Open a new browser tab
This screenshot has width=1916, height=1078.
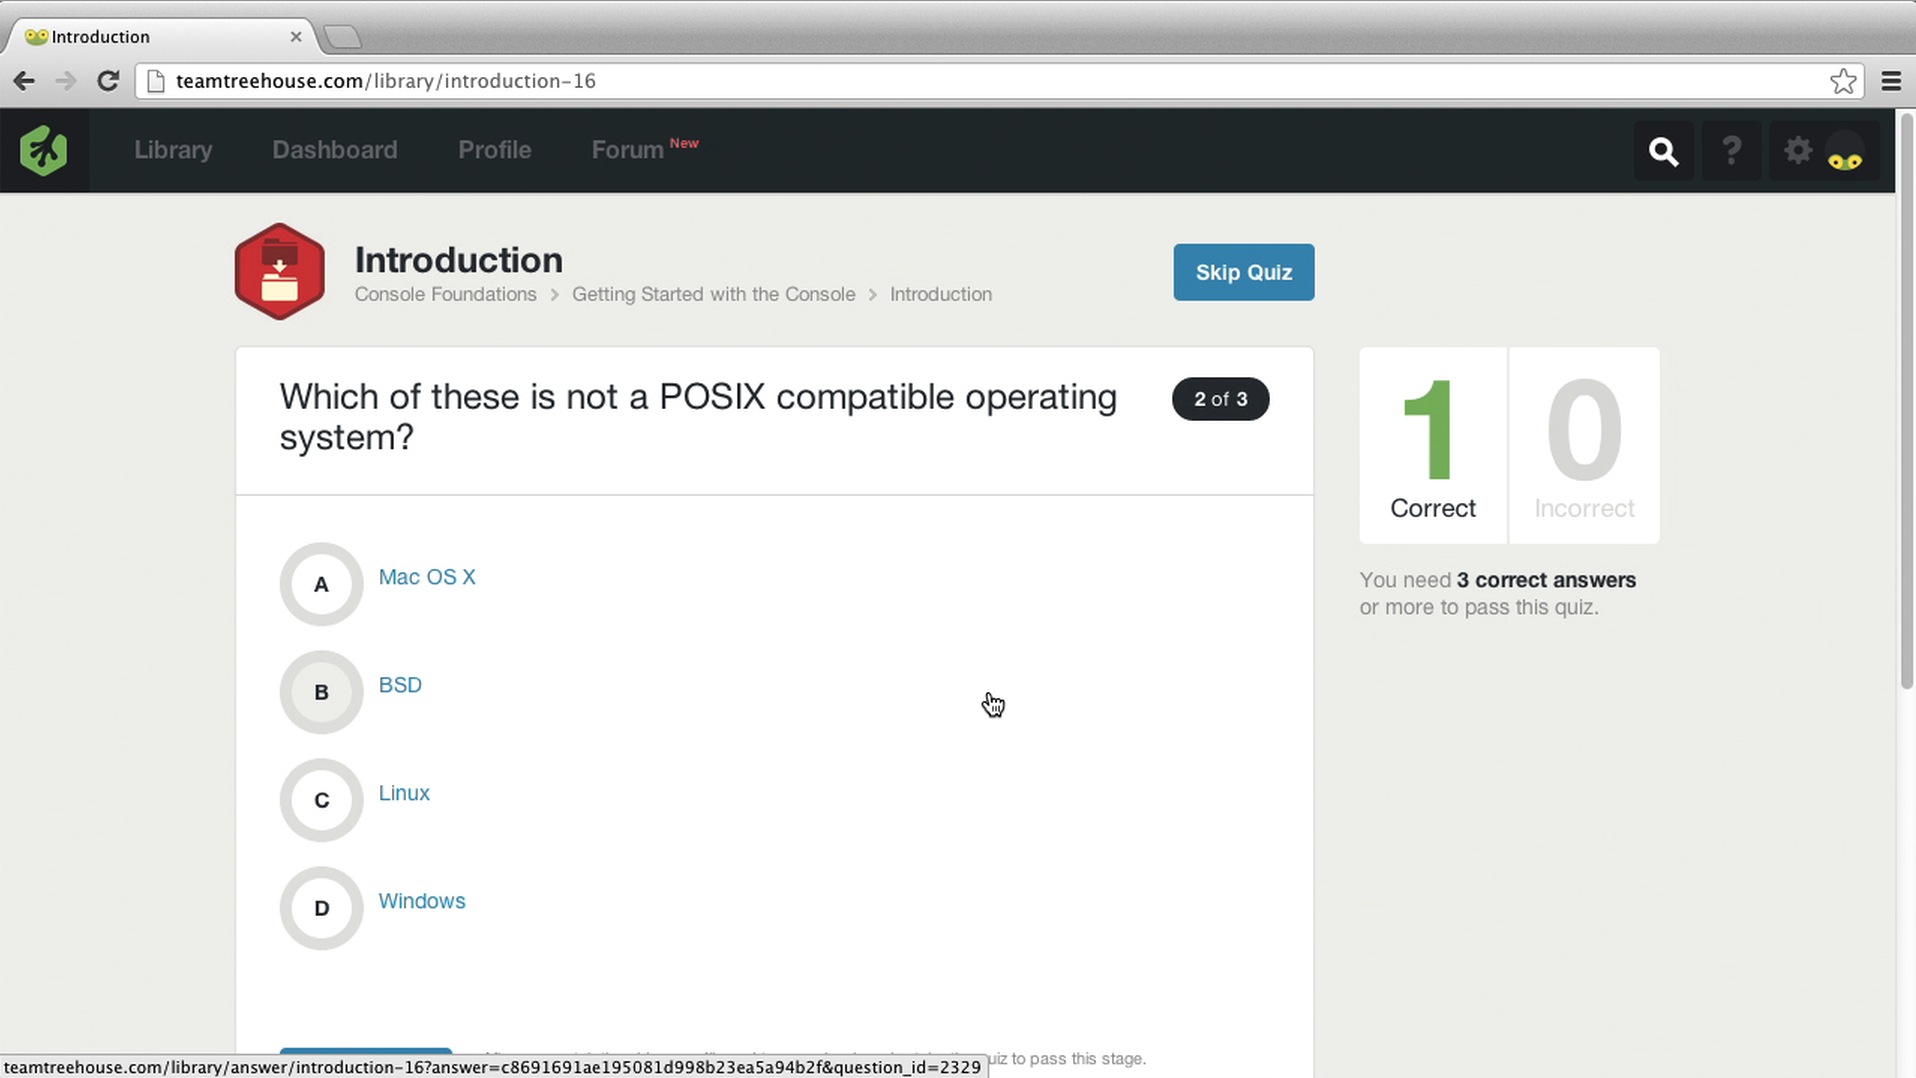(343, 37)
